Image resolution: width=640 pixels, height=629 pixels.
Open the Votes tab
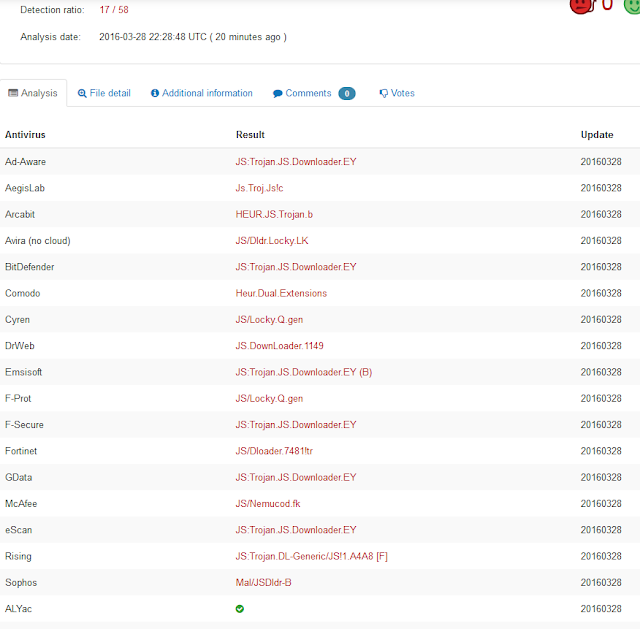pos(397,93)
